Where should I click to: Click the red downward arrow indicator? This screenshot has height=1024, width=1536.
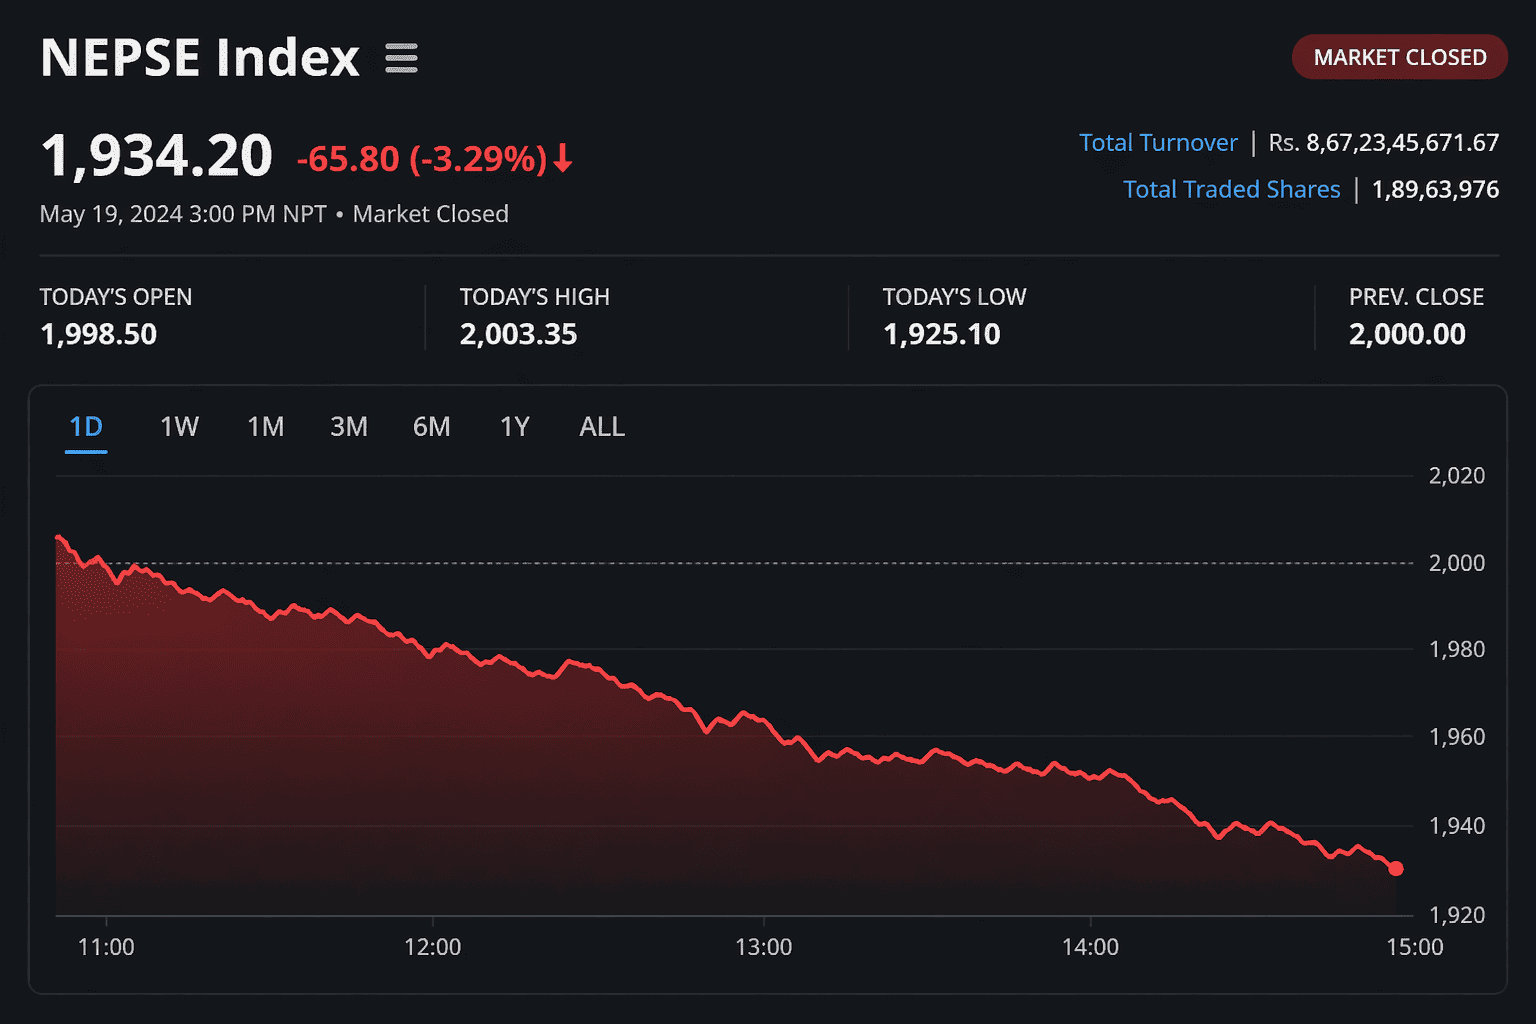563,158
